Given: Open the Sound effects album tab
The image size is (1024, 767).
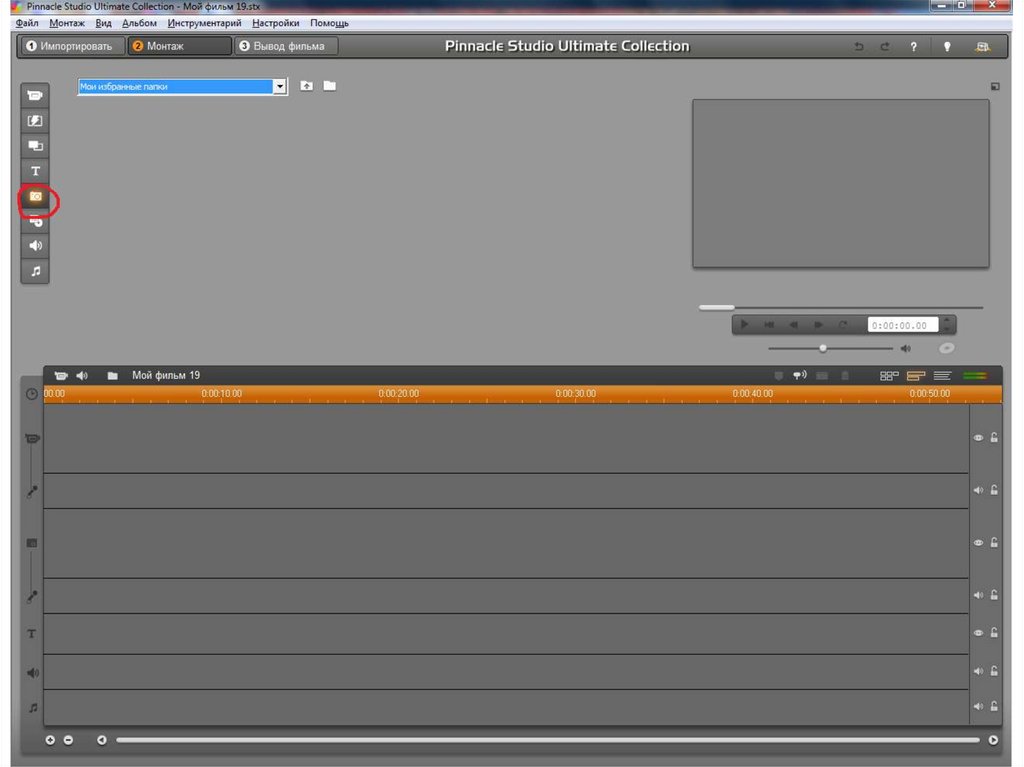Looking at the screenshot, I should click(35, 246).
